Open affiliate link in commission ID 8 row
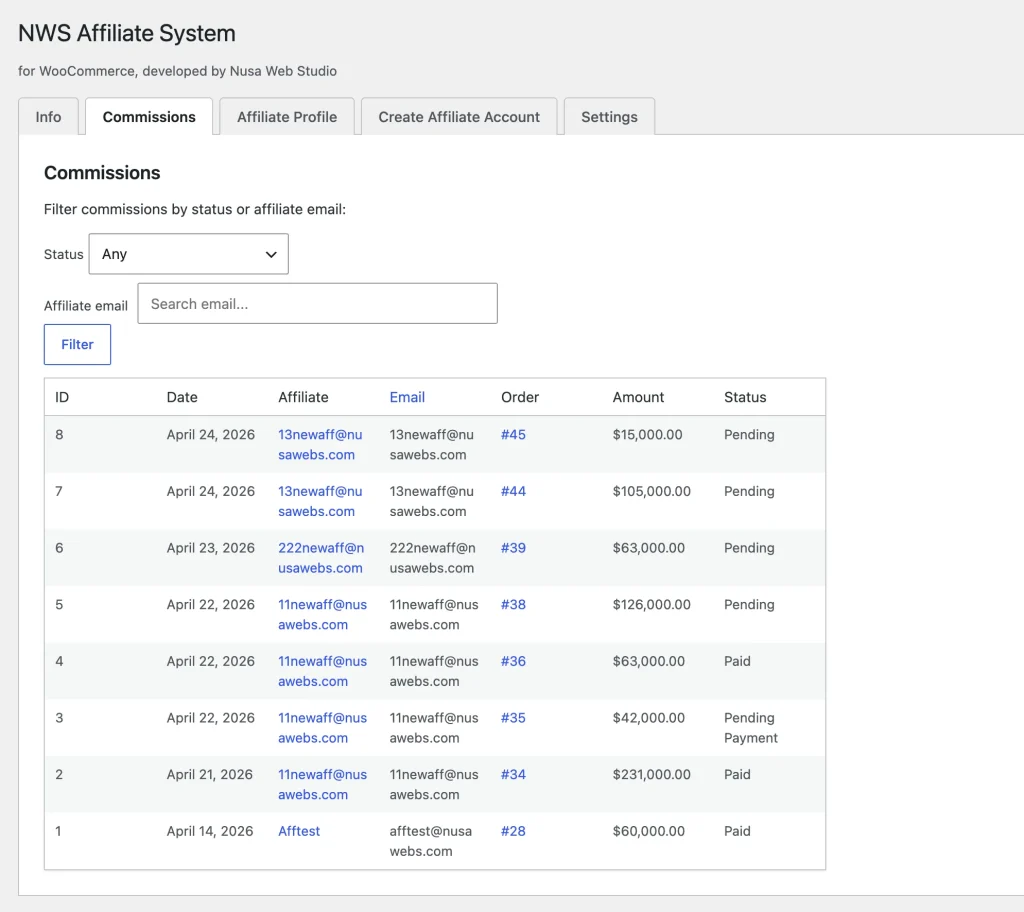Viewport: 1024px width, 912px height. coord(320,445)
